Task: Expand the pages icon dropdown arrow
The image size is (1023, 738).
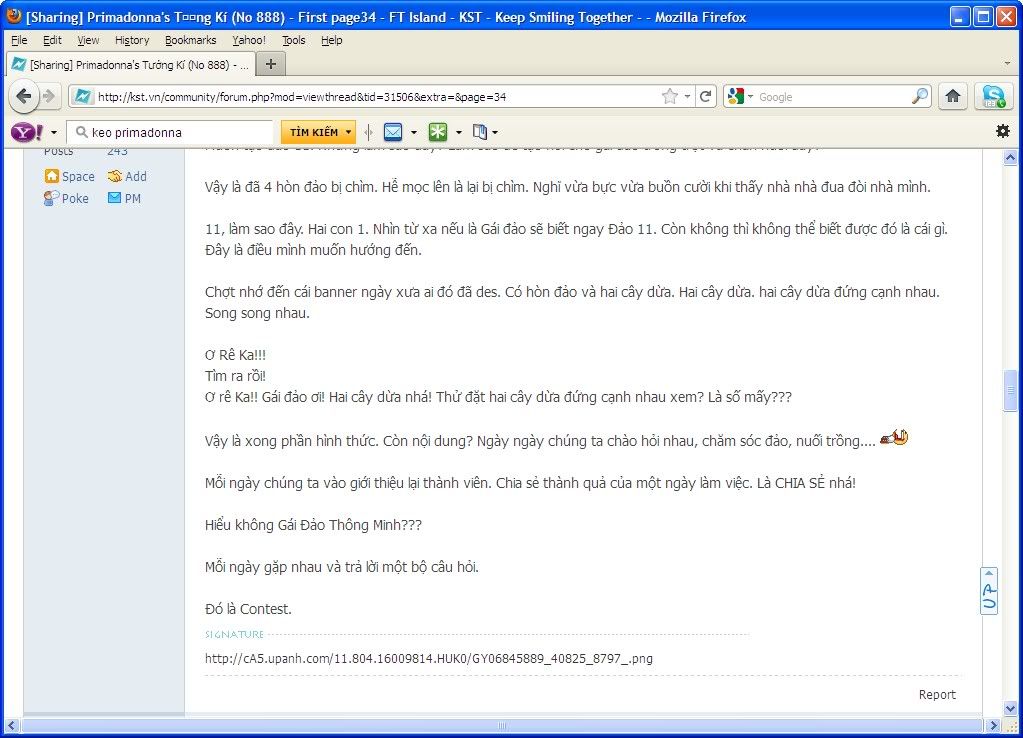Action: [x=495, y=132]
